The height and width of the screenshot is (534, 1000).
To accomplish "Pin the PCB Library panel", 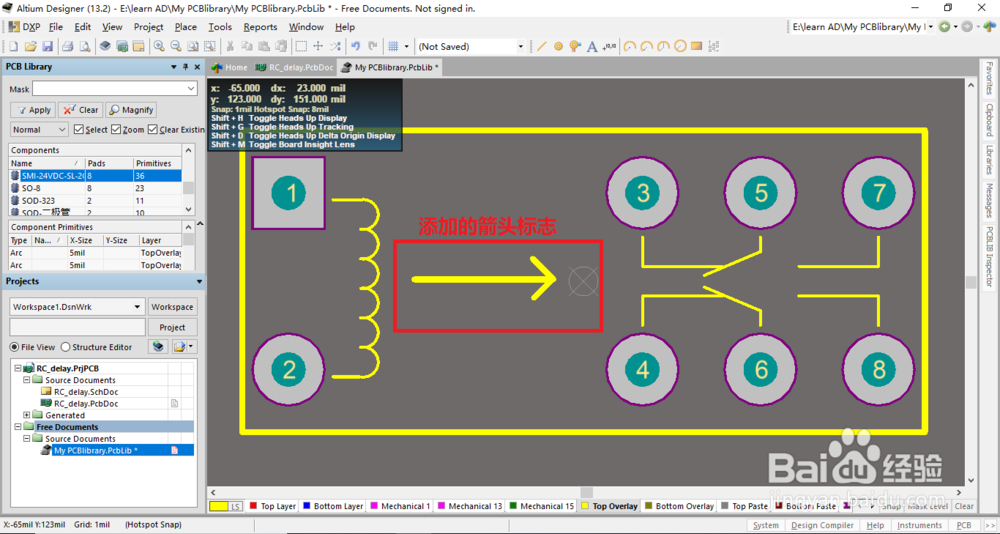I will coord(186,67).
